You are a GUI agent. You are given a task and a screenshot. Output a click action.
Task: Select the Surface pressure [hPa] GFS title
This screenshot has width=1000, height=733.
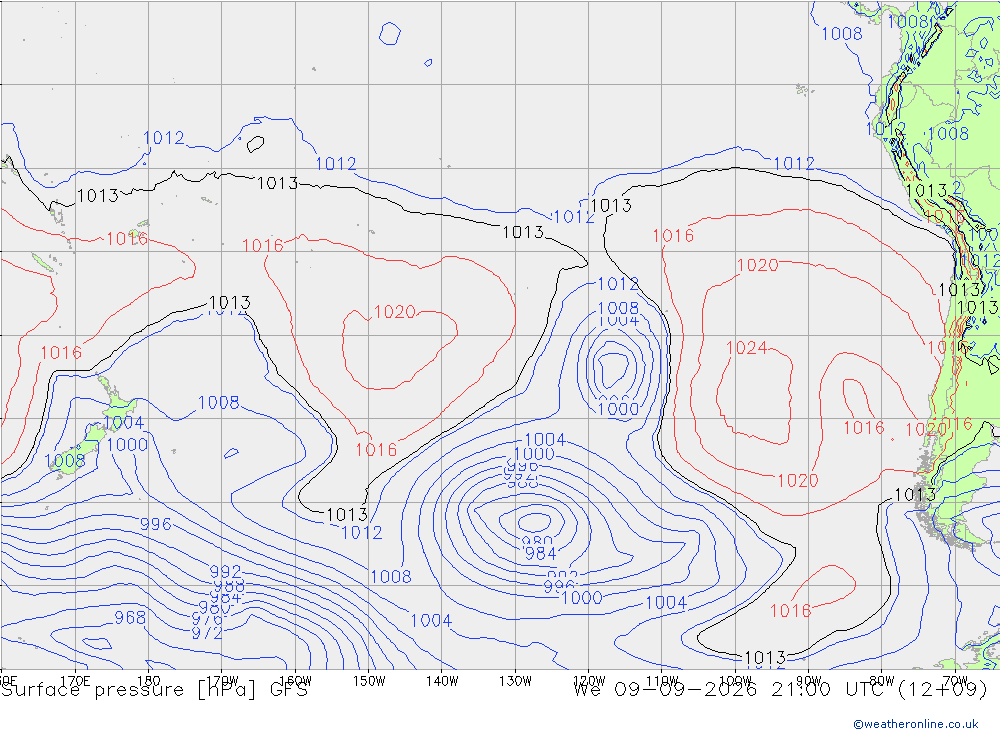[154, 690]
